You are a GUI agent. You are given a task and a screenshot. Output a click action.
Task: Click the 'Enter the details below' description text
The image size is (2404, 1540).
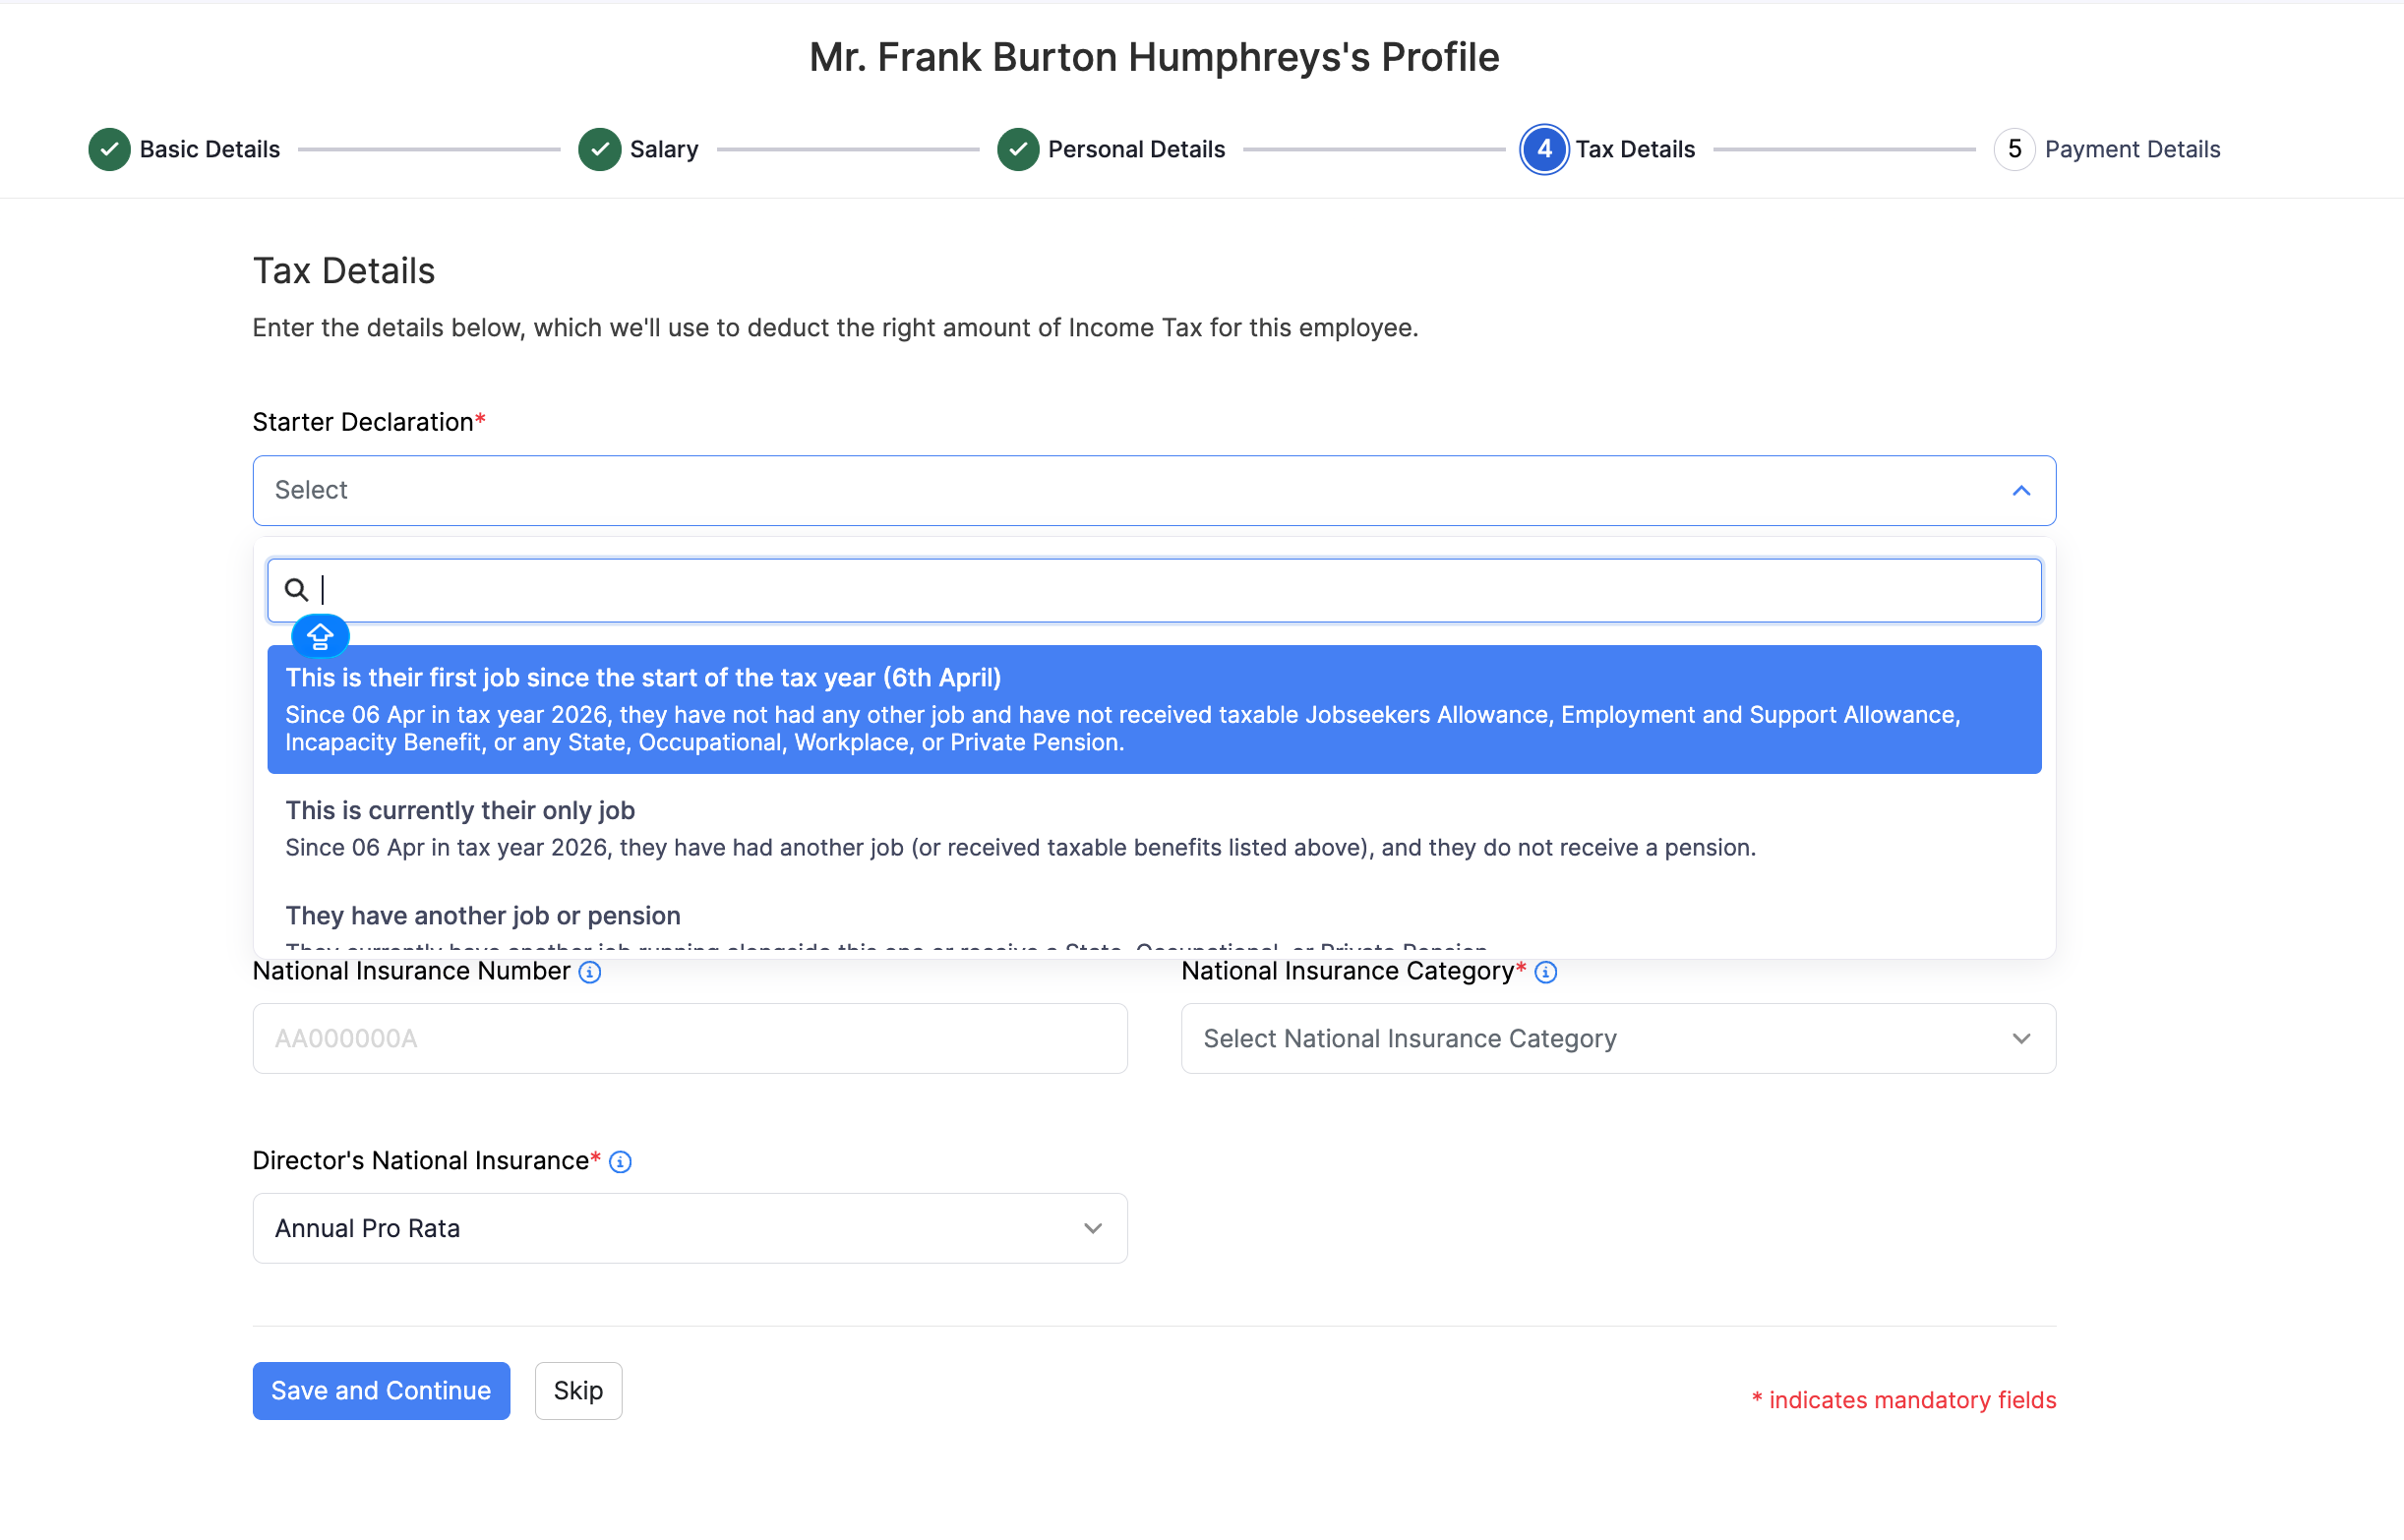[835, 328]
